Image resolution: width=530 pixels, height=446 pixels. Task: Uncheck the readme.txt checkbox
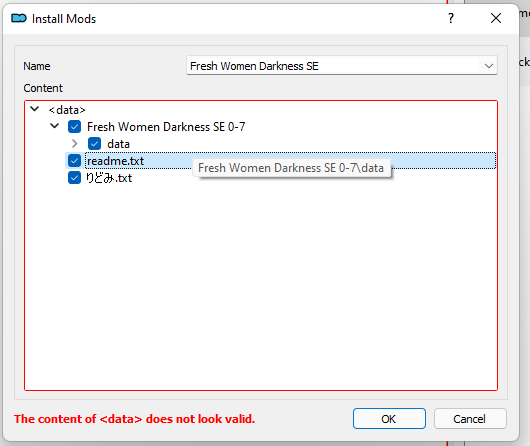tap(74, 161)
